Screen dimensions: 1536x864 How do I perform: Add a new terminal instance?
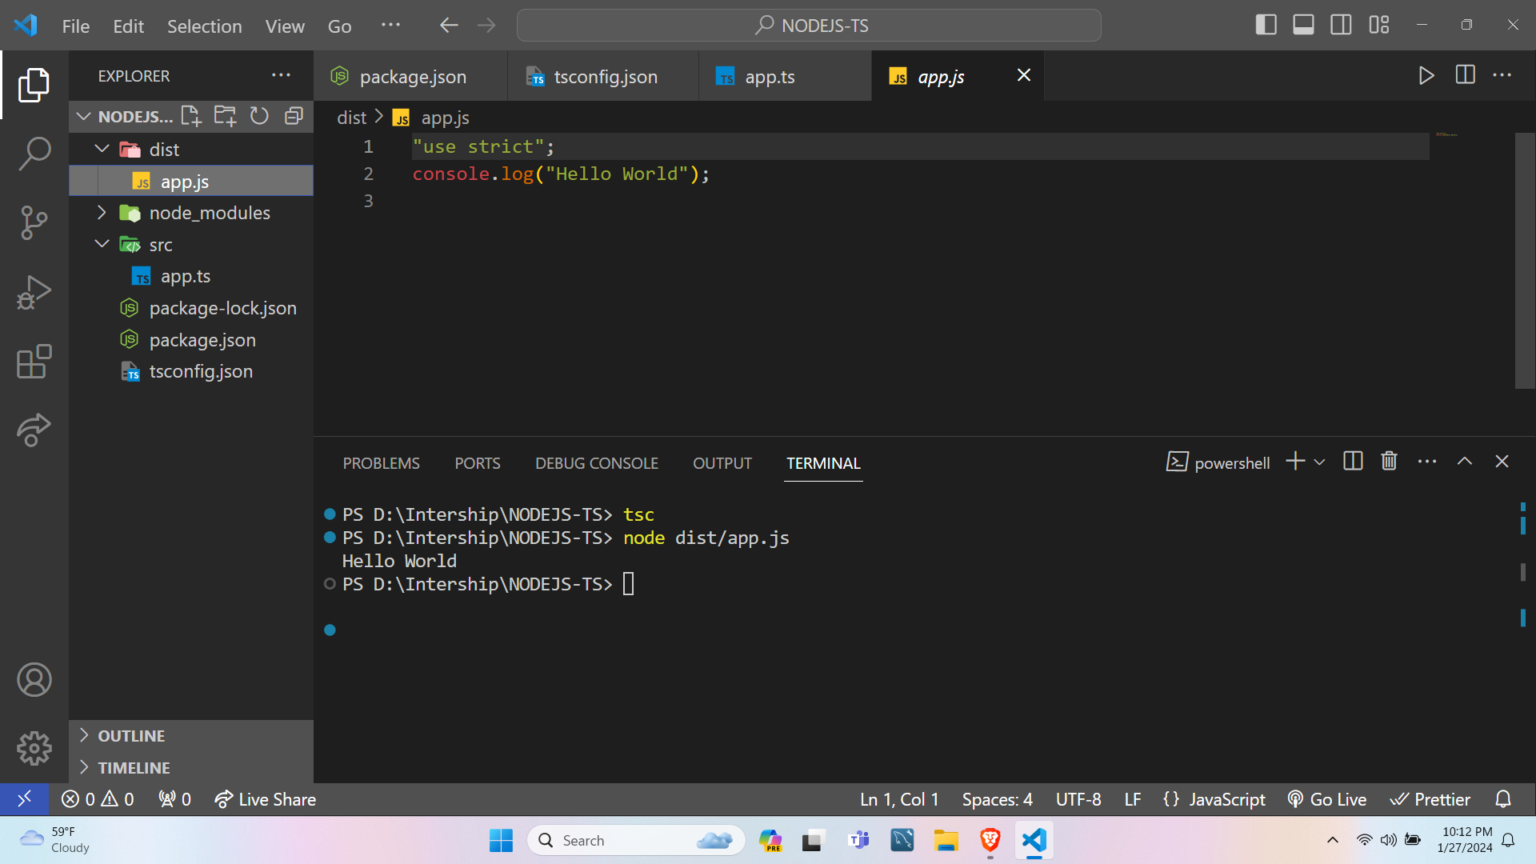click(1295, 461)
